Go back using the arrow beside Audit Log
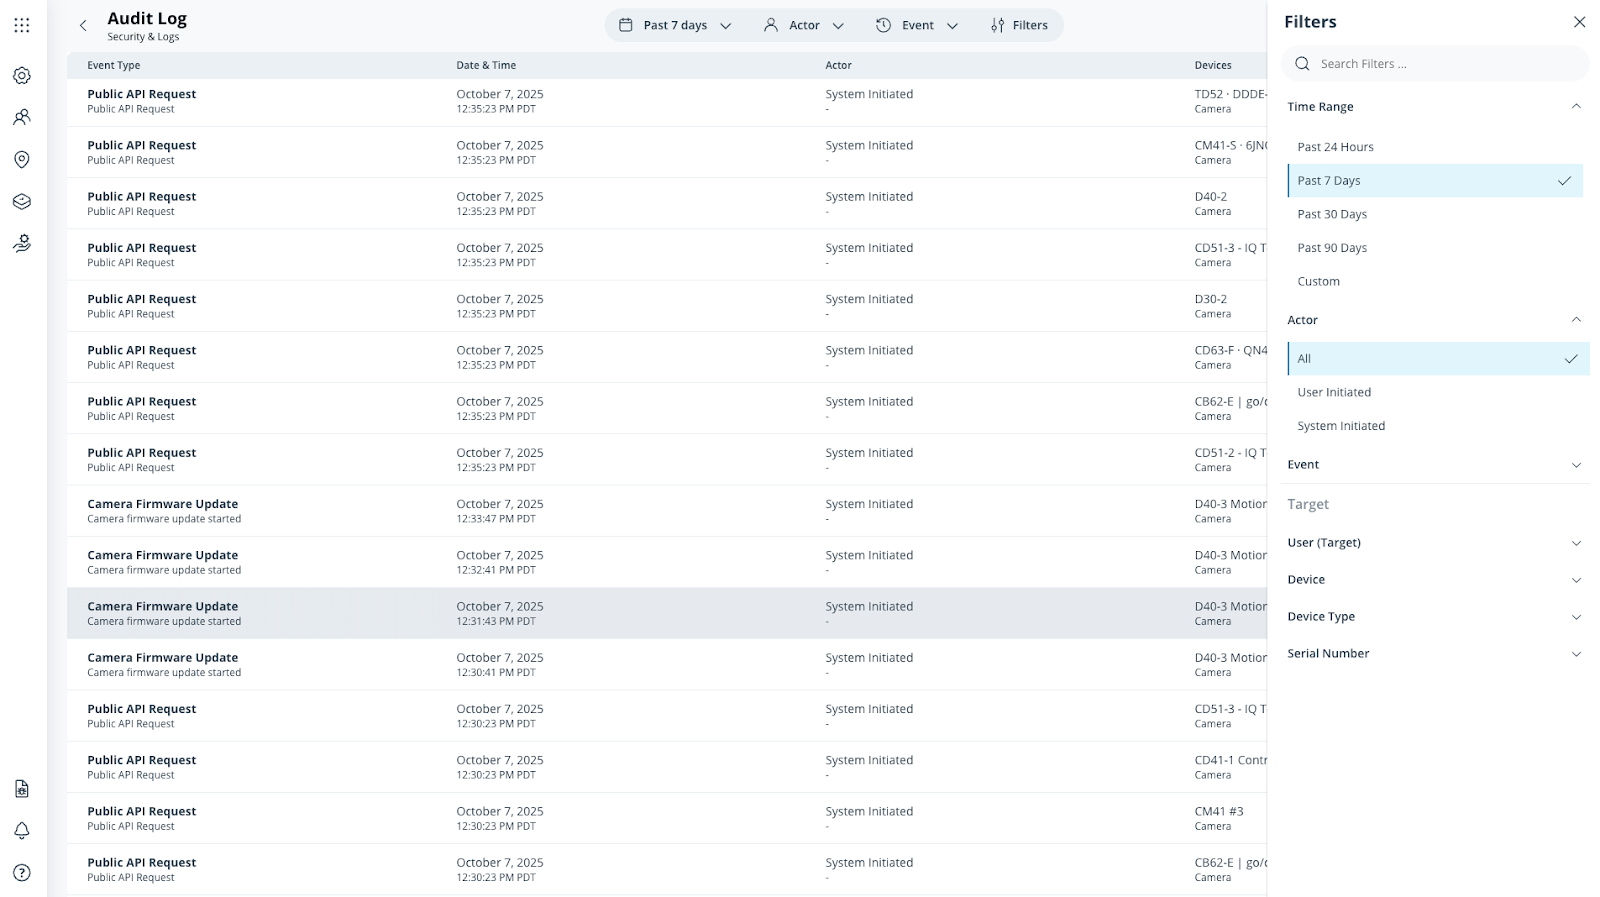The image size is (1600, 897). (x=83, y=26)
